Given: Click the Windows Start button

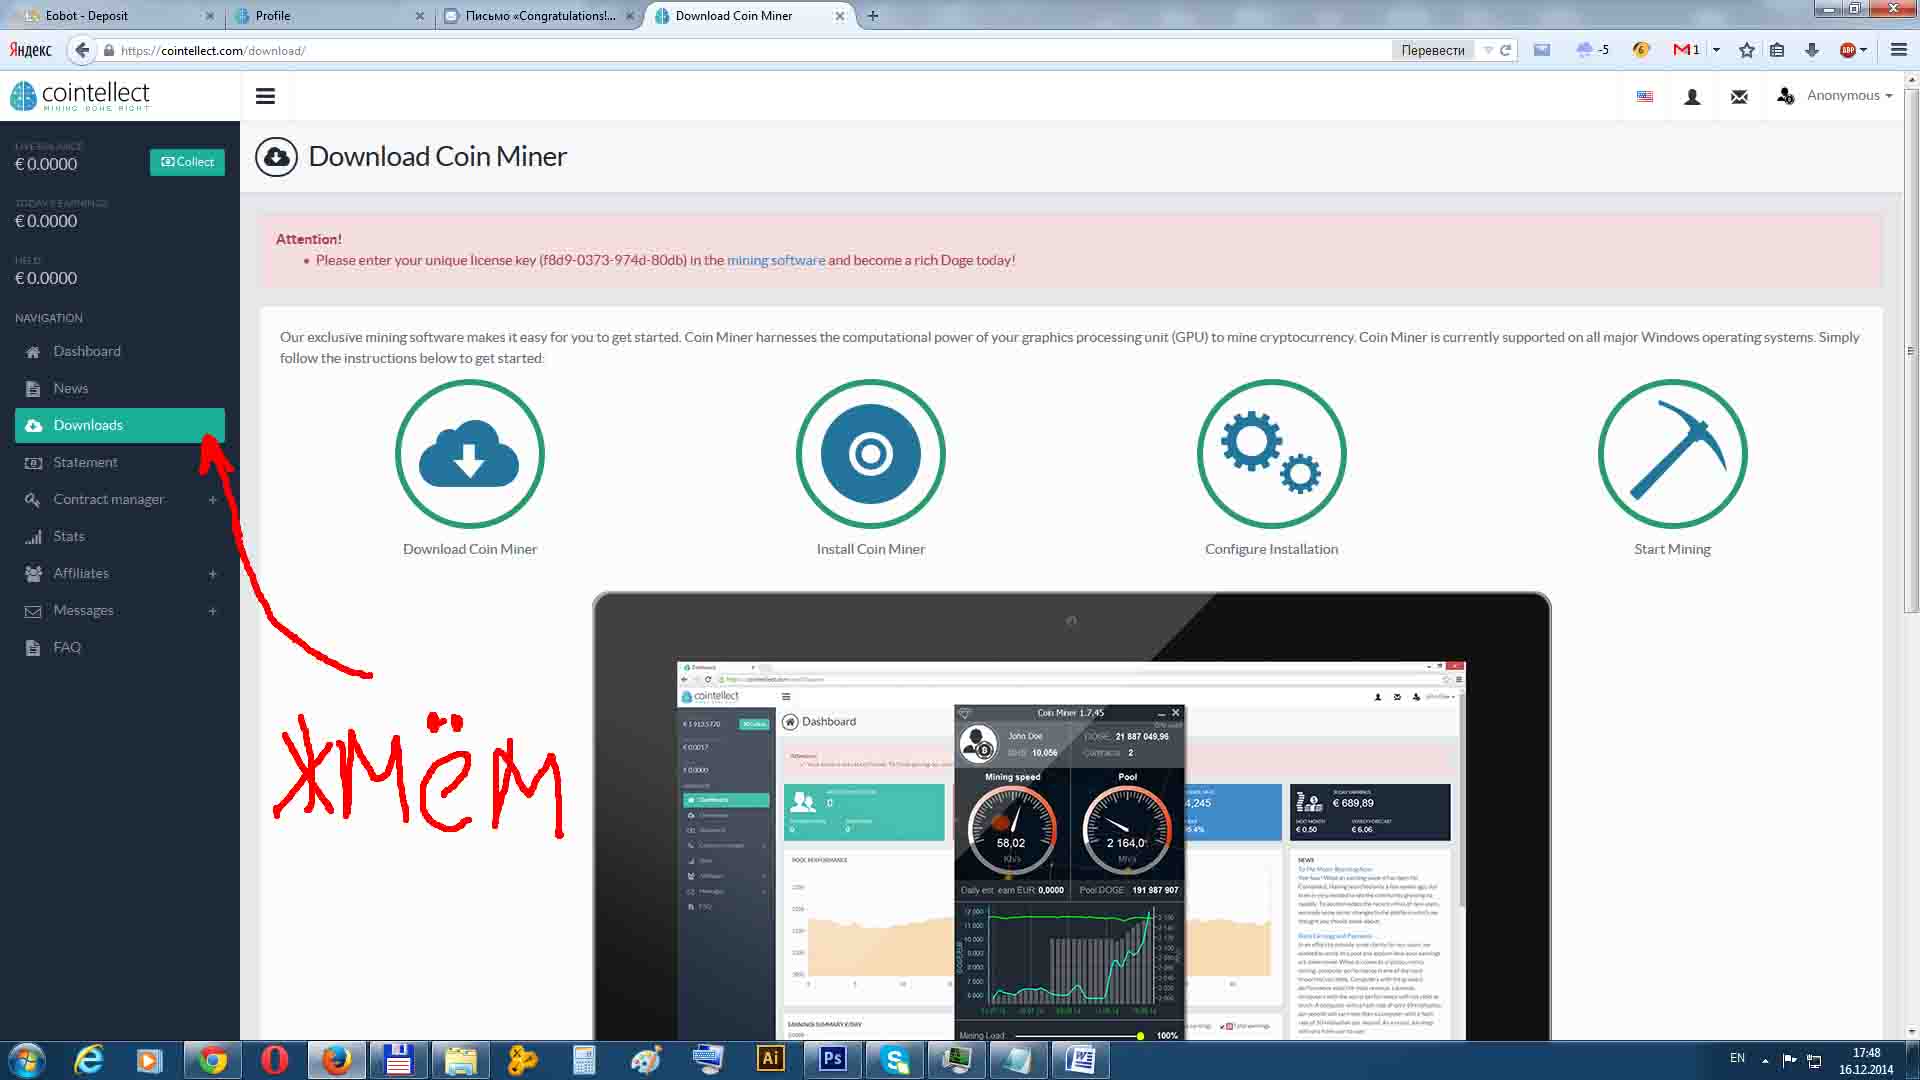Looking at the screenshot, I should [x=27, y=1060].
